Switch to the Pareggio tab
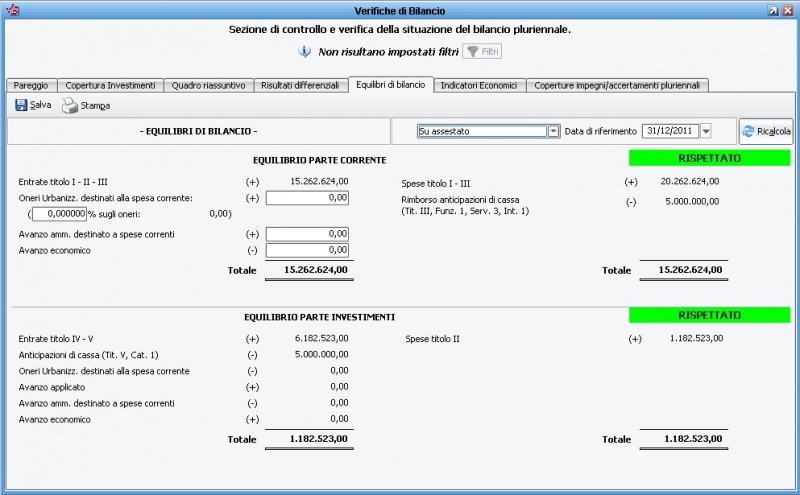 pyautogui.click(x=30, y=86)
